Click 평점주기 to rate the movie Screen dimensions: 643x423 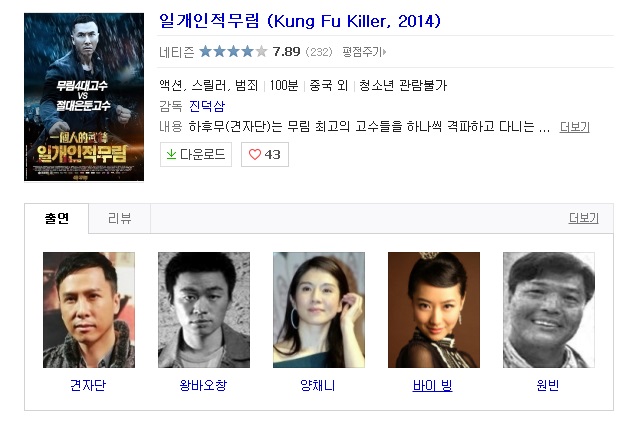pyautogui.click(x=362, y=52)
